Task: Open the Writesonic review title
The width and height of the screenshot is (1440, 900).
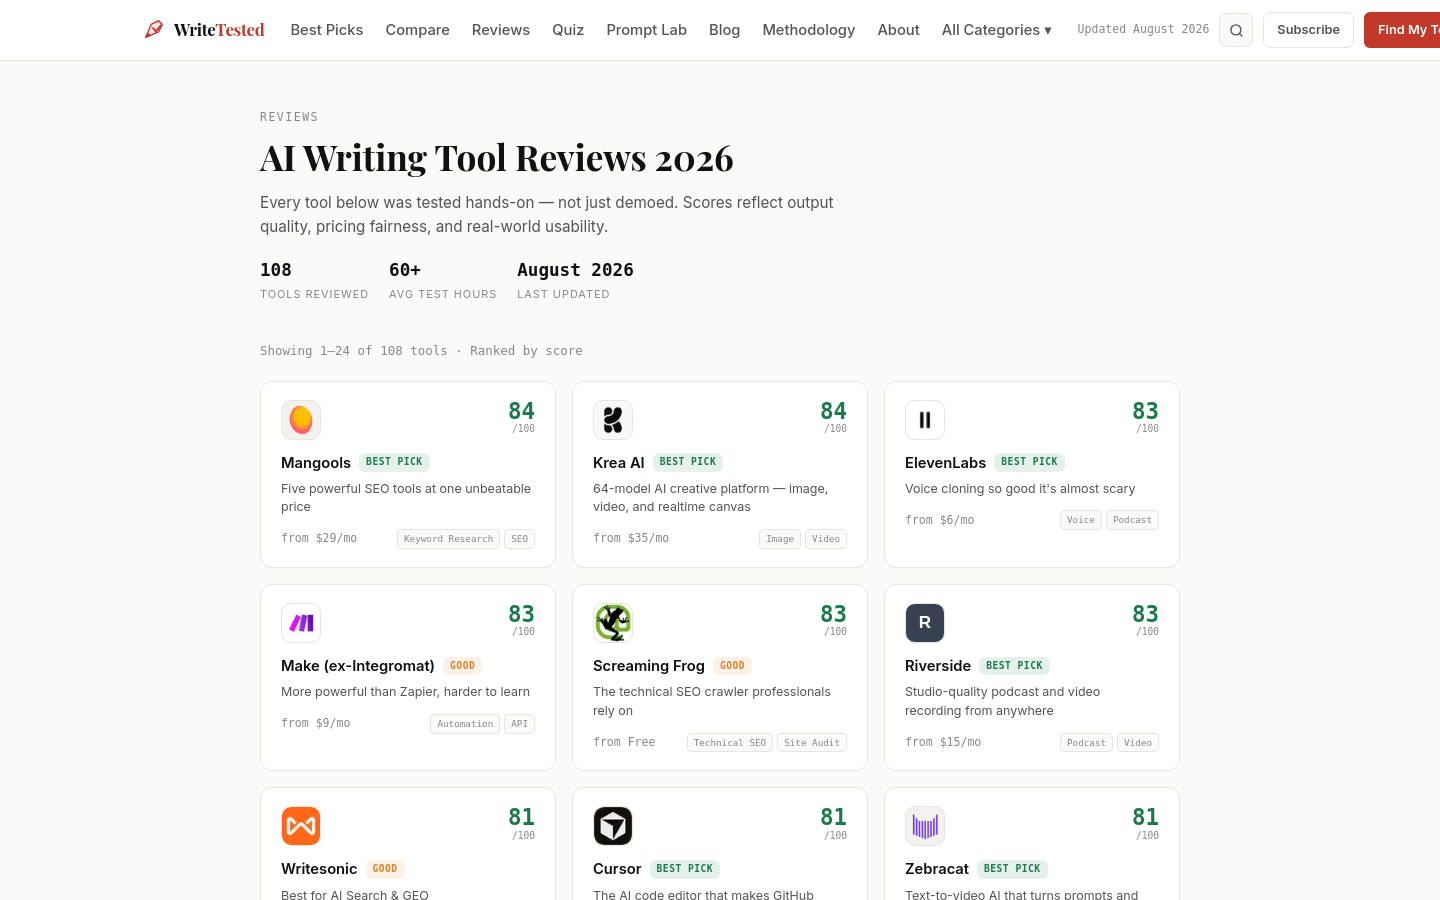Action: (319, 868)
